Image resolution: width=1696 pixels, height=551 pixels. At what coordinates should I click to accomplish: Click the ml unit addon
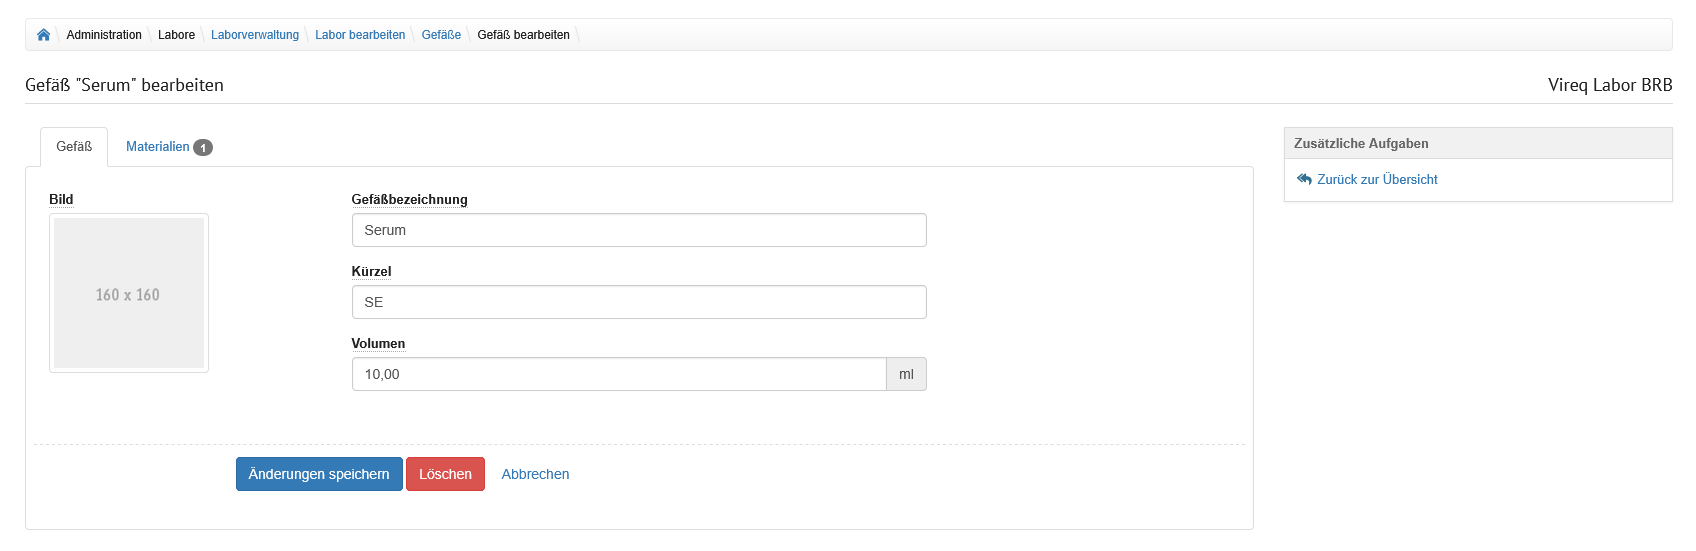point(906,374)
